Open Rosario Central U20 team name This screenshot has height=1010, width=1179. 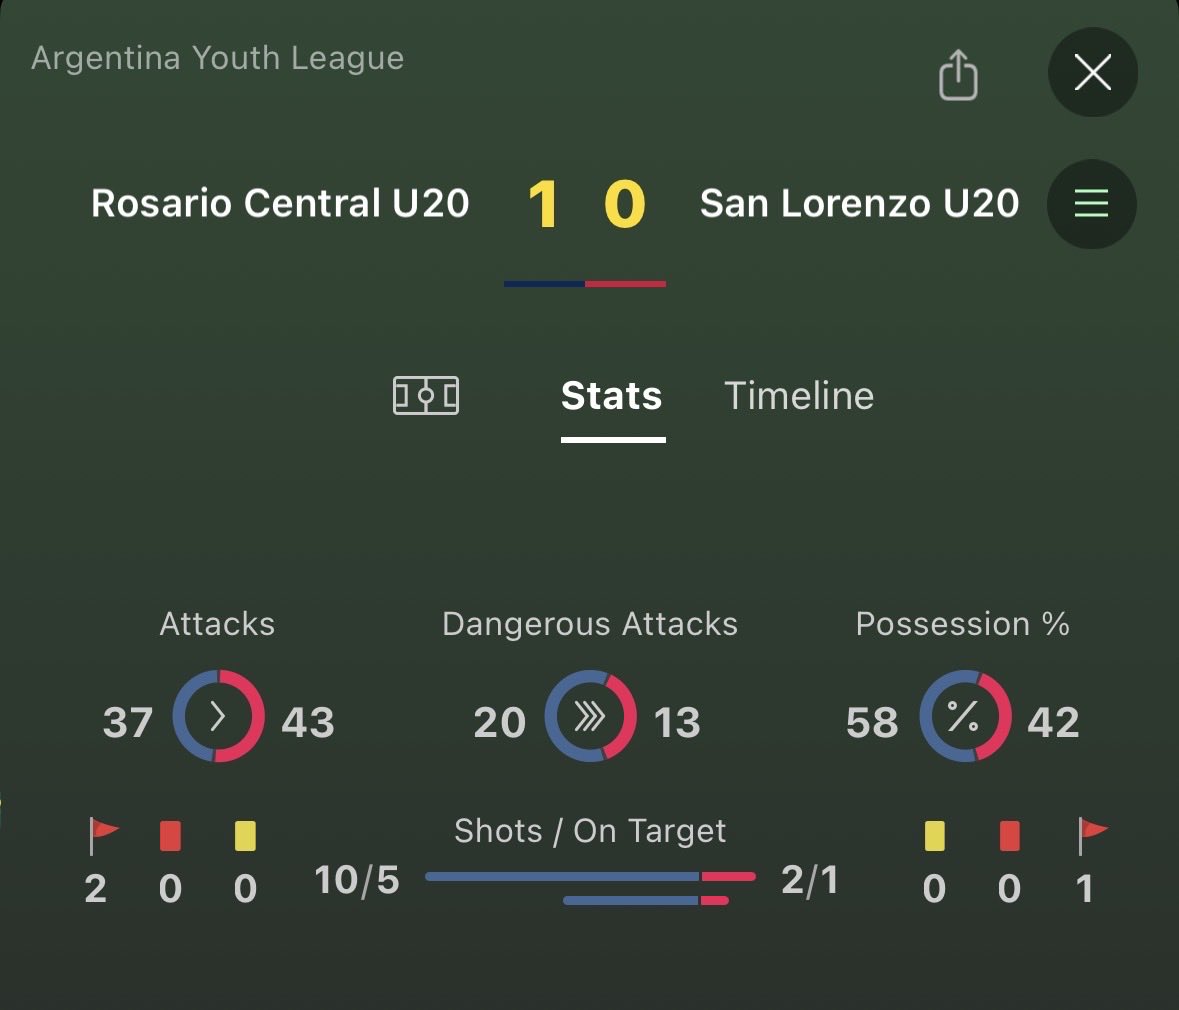[x=280, y=204]
